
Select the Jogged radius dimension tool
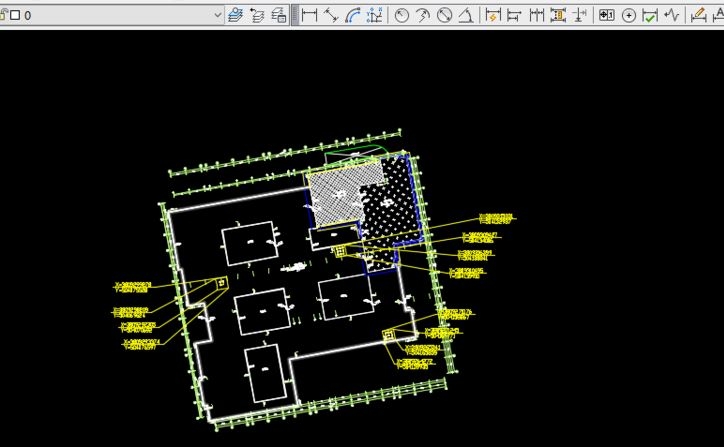(x=423, y=15)
